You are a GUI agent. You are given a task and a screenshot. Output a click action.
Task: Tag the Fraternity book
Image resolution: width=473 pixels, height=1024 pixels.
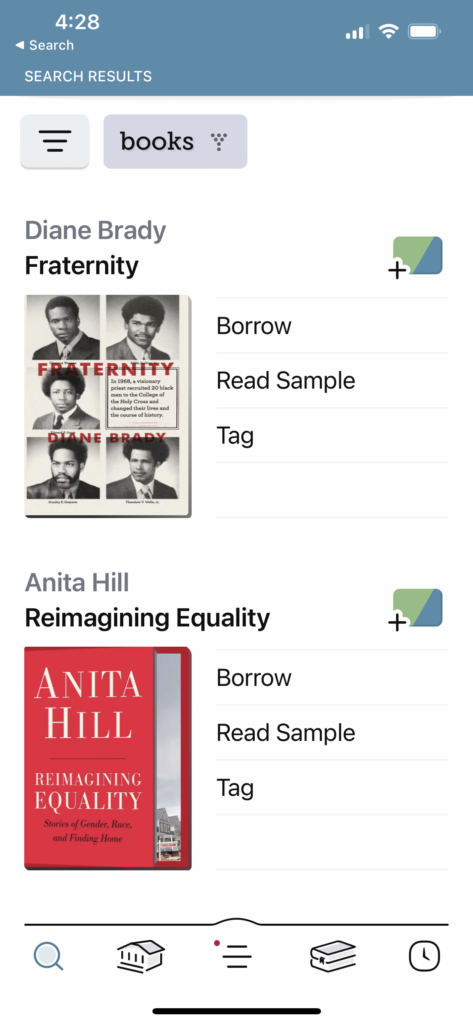point(332,436)
